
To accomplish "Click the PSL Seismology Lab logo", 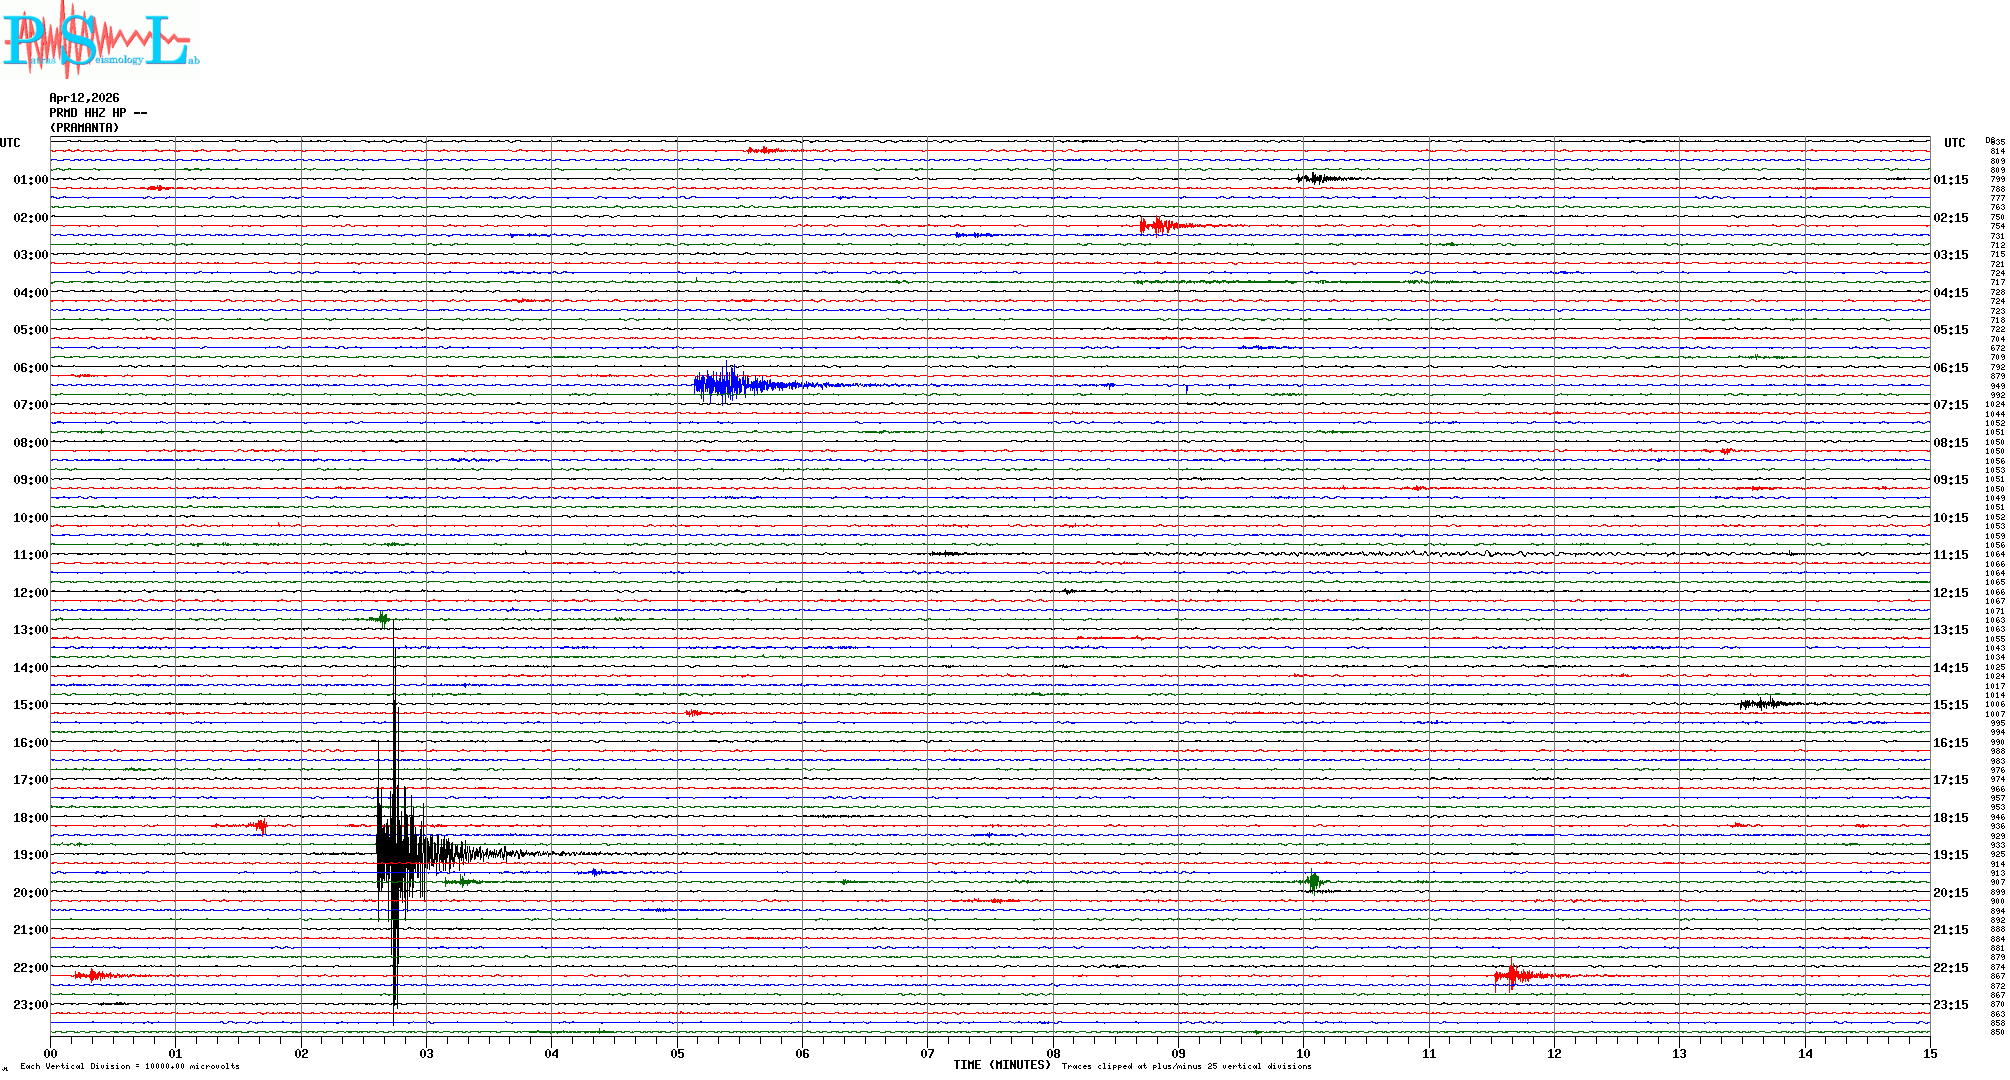I will tap(100, 40).
